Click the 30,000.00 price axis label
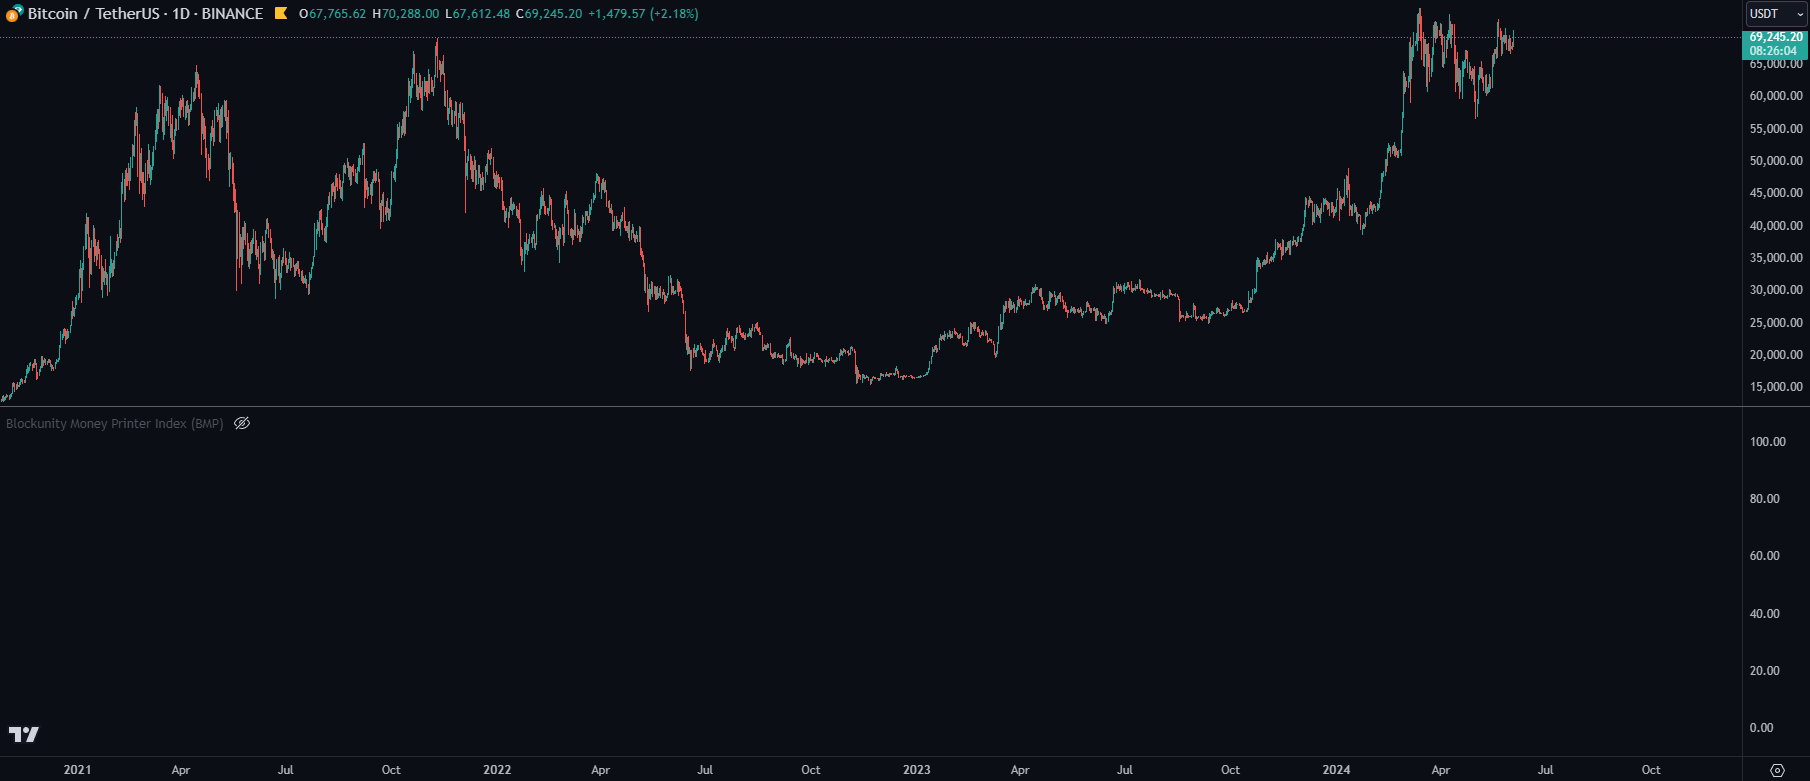Viewport: 1810px width, 781px height. pyautogui.click(x=1776, y=290)
